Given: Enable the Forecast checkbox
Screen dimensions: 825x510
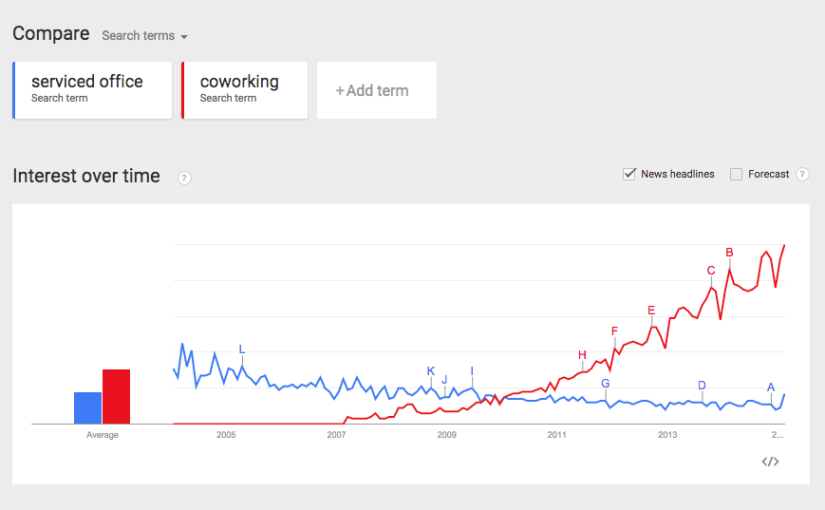Looking at the screenshot, I should click(x=737, y=174).
